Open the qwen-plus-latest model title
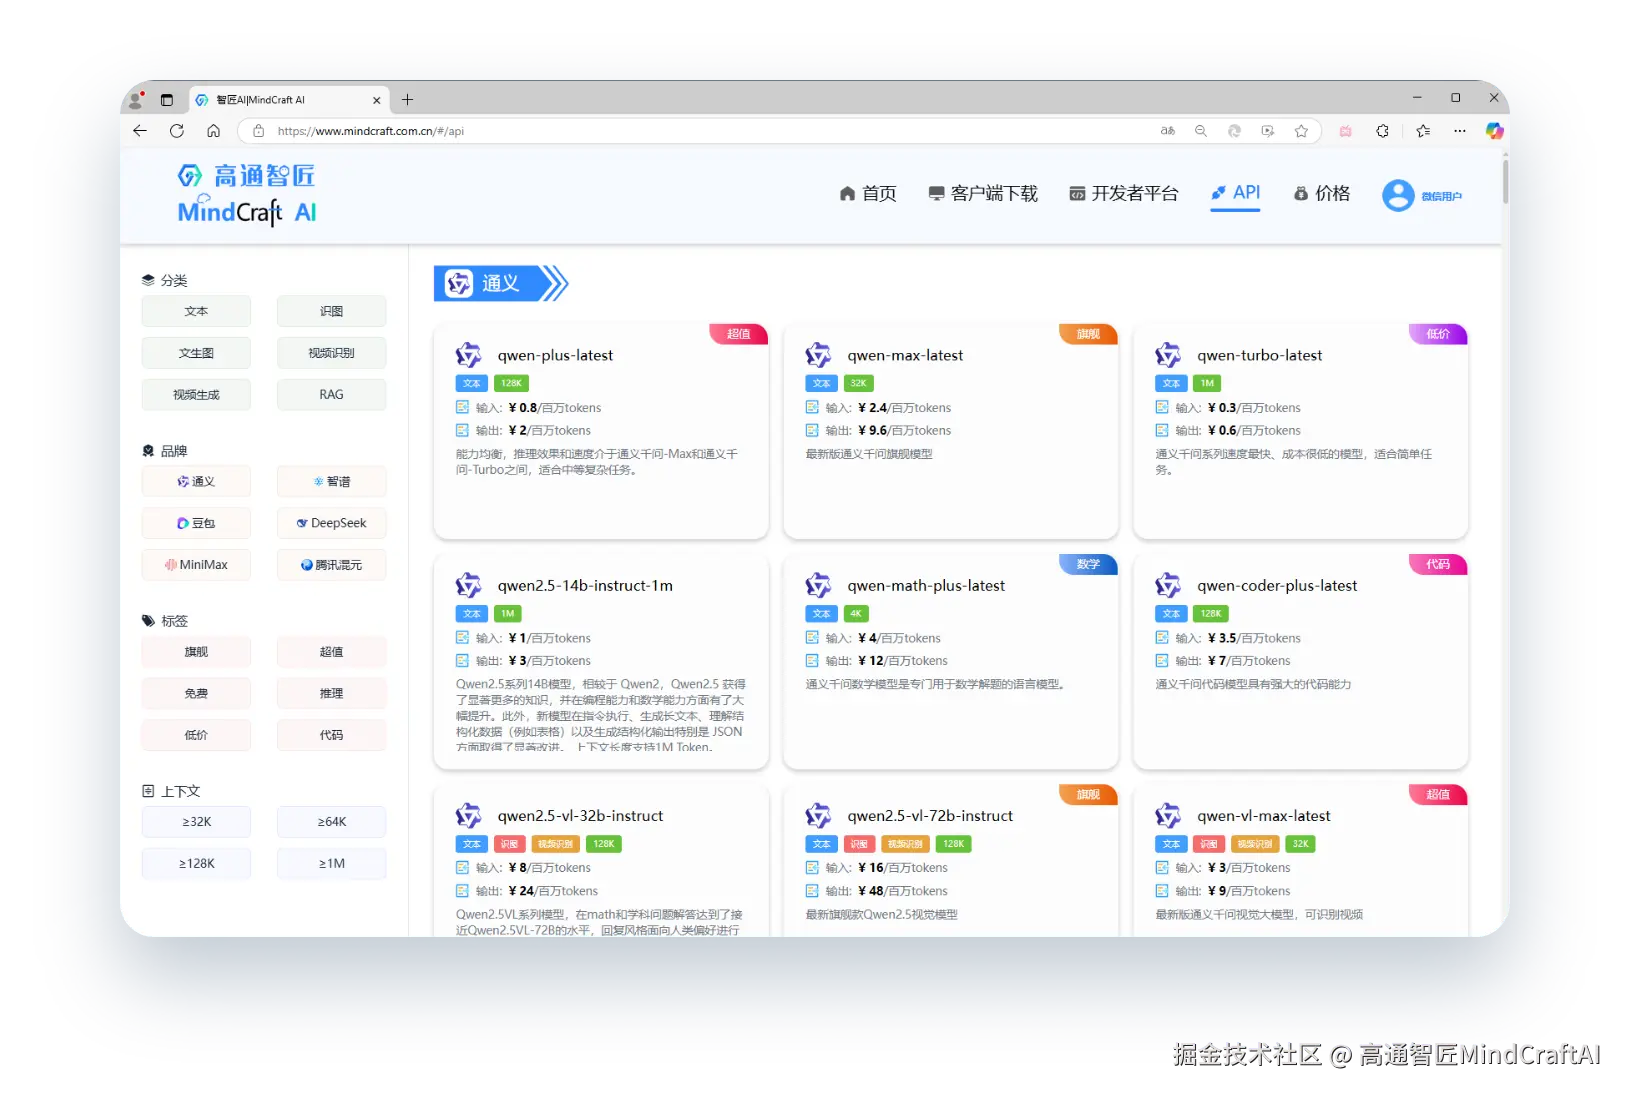 click(x=555, y=355)
